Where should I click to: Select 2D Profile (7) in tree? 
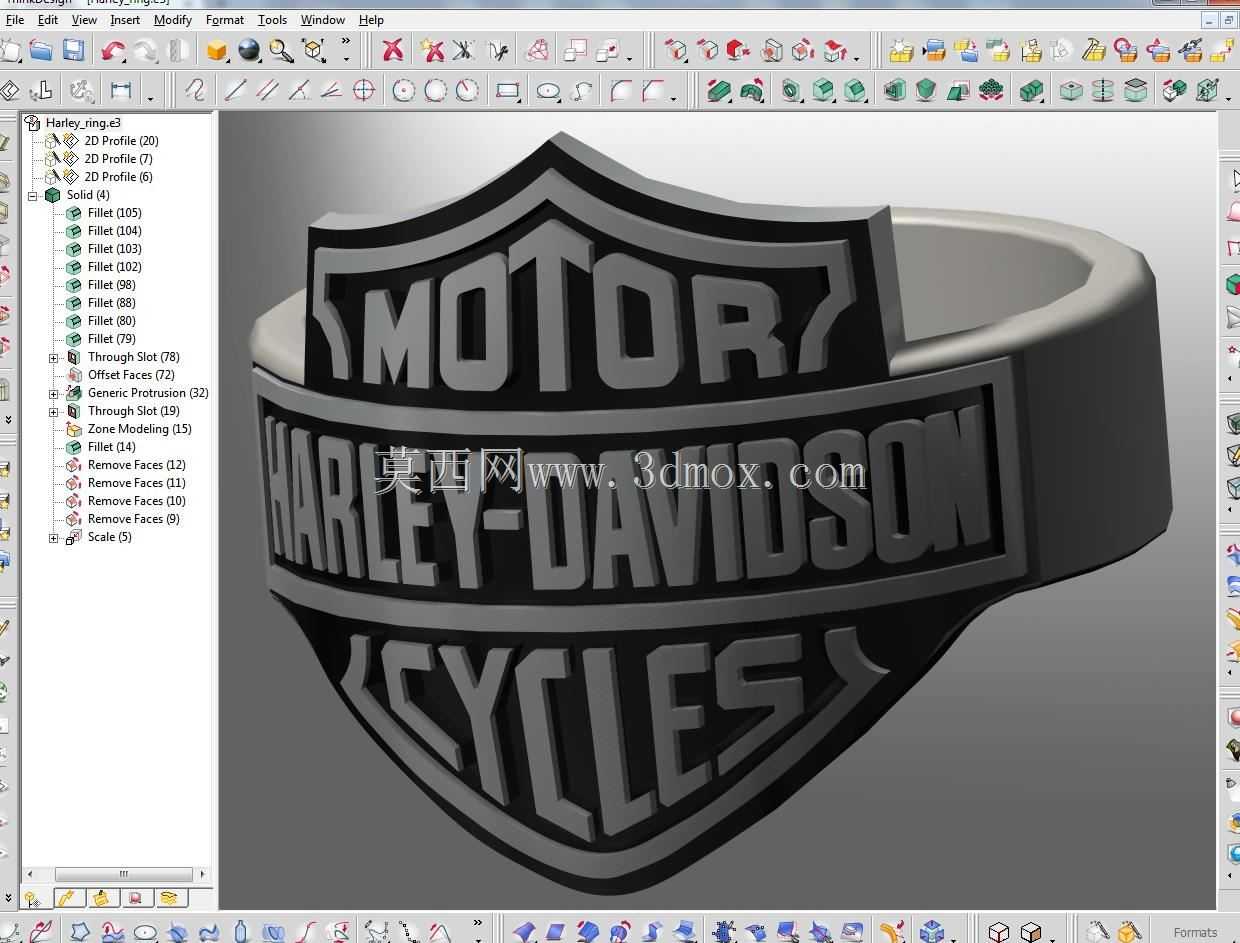(x=118, y=159)
